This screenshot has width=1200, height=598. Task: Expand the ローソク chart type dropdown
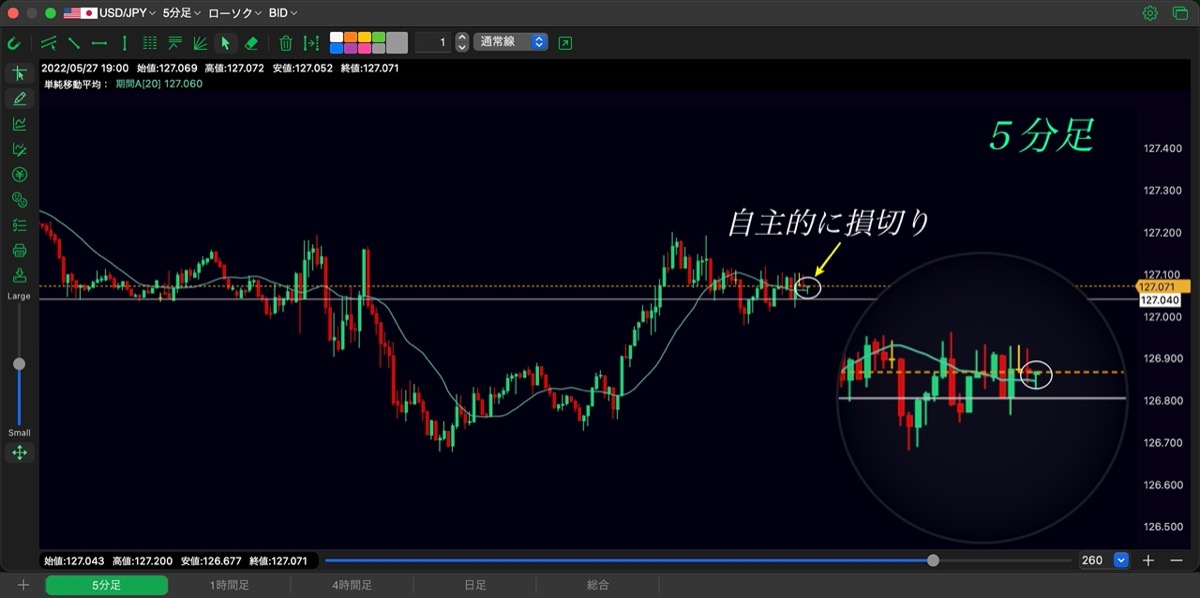coord(234,13)
